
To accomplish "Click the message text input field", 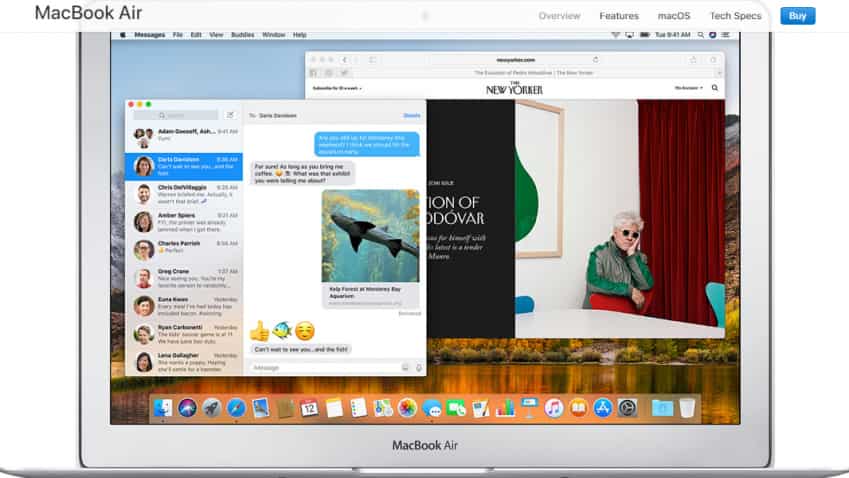I will coord(325,368).
